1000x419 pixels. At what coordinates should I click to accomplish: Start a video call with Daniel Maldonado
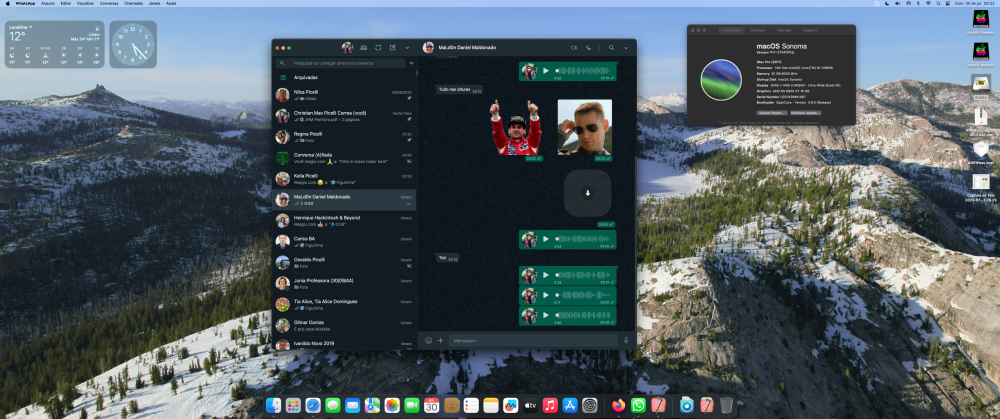[574, 48]
